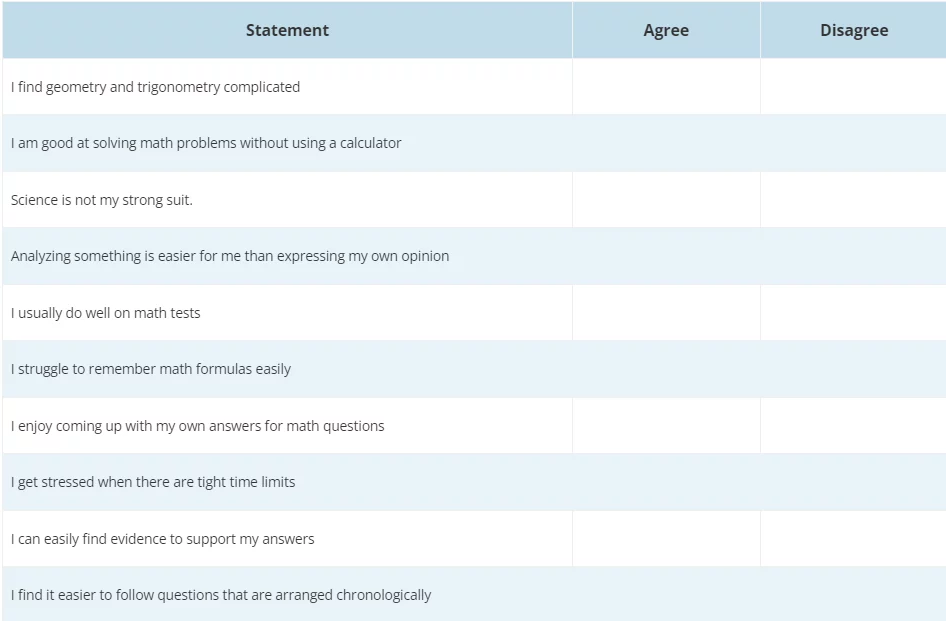Tick Disagree for stressed with tight time limits

[x=853, y=482]
